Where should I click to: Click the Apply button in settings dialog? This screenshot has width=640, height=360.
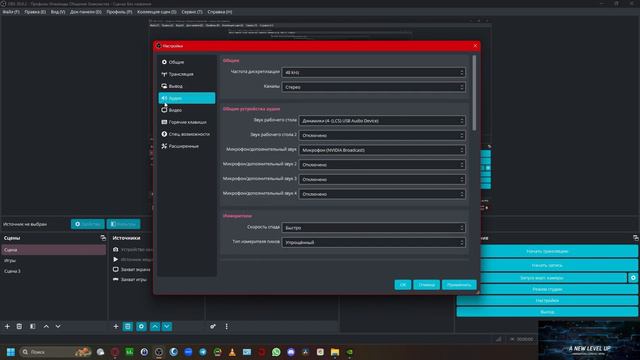[x=459, y=284]
